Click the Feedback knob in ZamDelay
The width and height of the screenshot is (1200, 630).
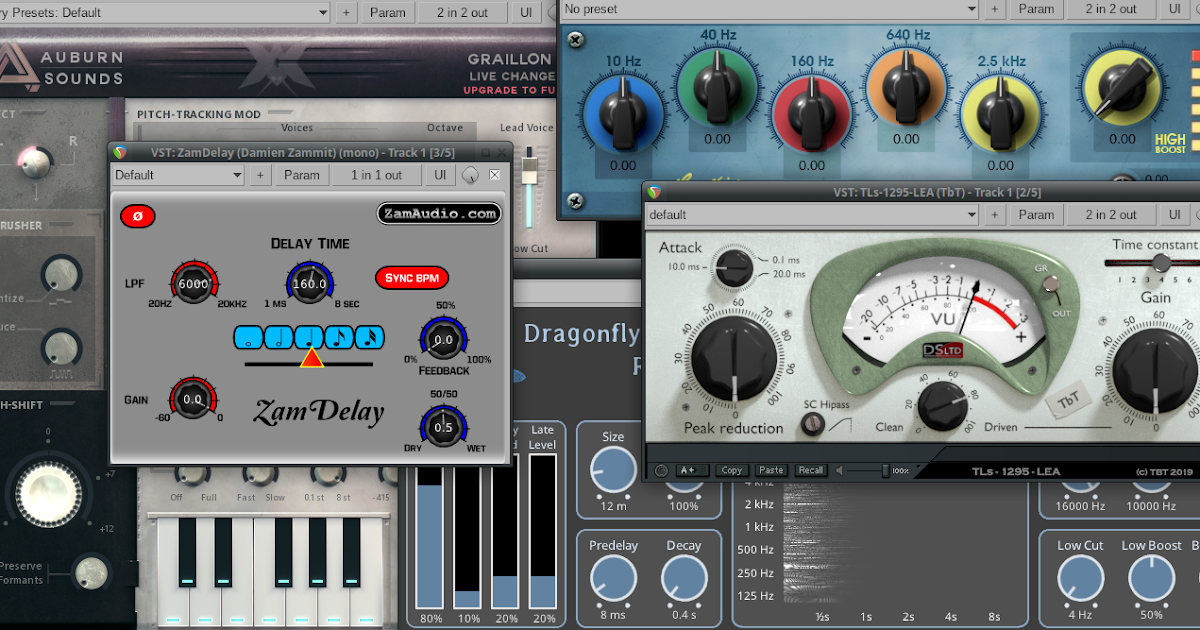[x=443, y=340]
